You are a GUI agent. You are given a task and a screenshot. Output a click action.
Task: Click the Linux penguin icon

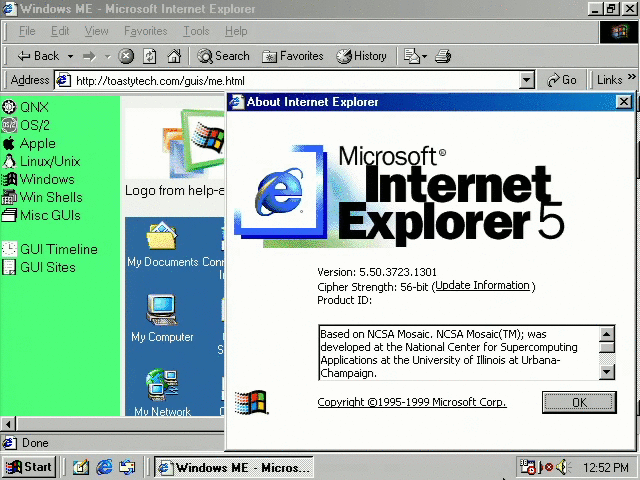pos(9,161)
